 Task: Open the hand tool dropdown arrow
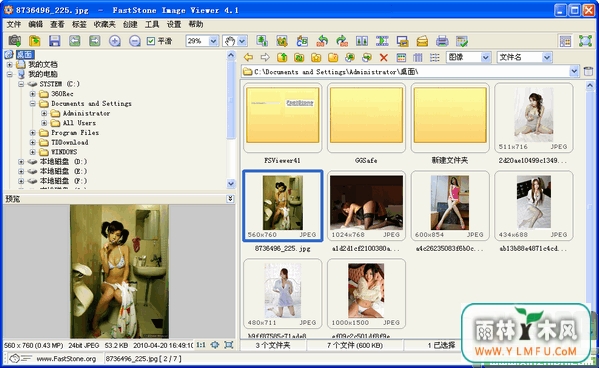coord(242,41)
